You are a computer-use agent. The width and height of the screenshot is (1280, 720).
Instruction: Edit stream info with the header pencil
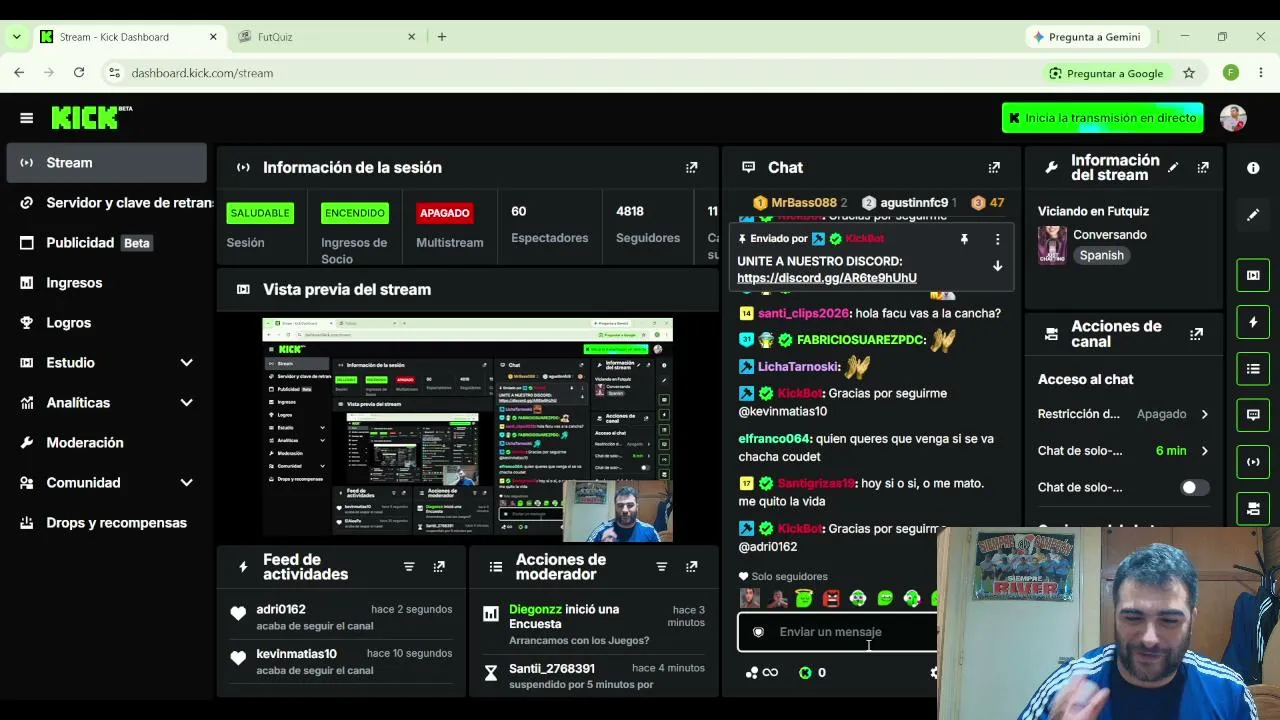(1173, 168)
